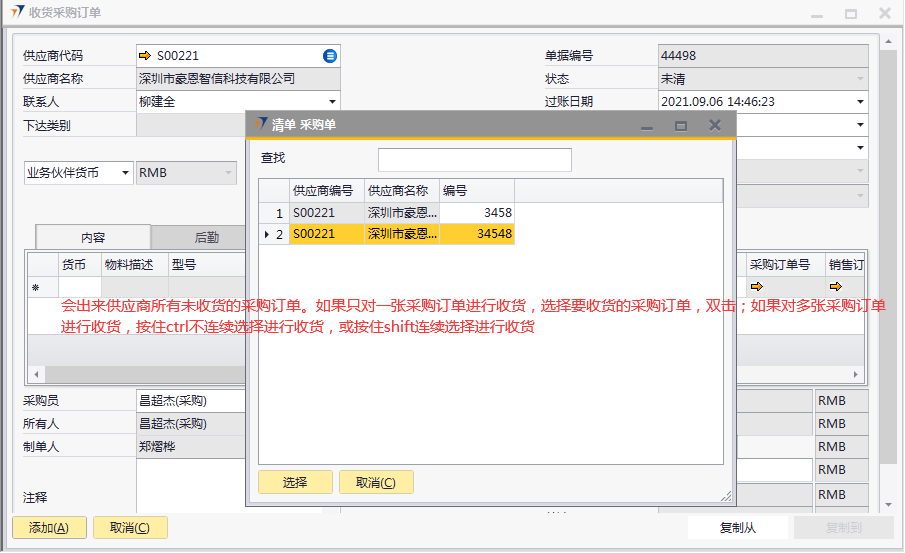The image size is (905, 553).
Task: Open the 联系人 dropdown showing 柳建全
Action: (x=332, y=101)
